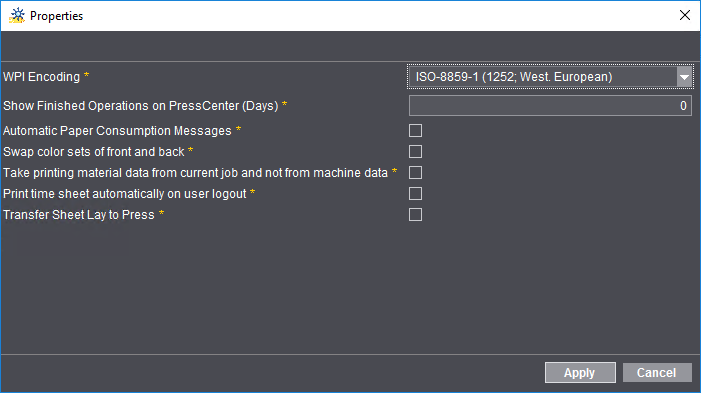The height and width of the screenshot is (393, 701).
Task: Enable Automatic Paper Consumption Messages checkbox
Action: tap(415, 131)
